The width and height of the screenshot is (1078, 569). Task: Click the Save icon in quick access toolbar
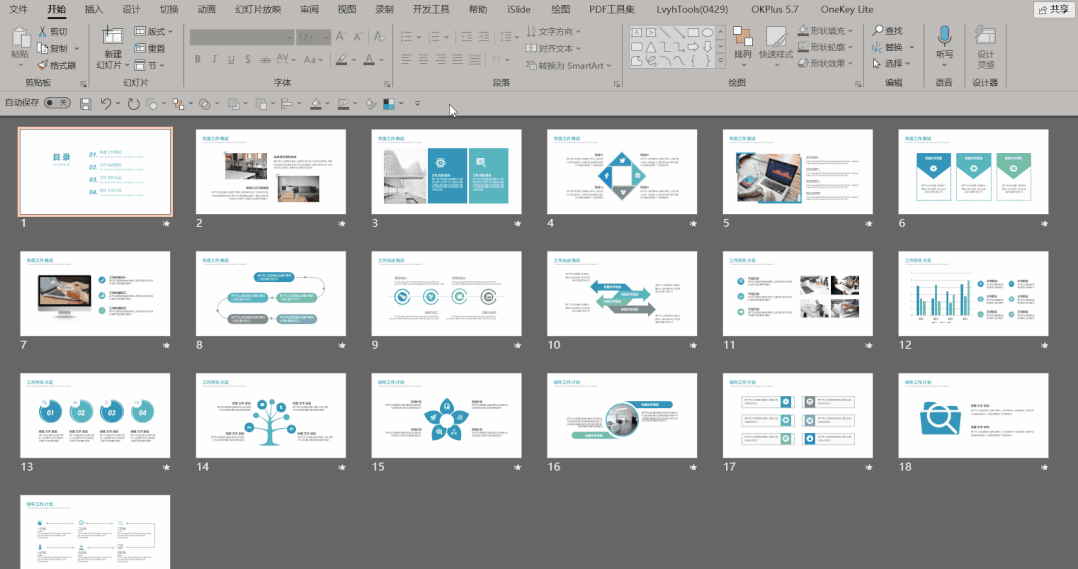[86, 104]
